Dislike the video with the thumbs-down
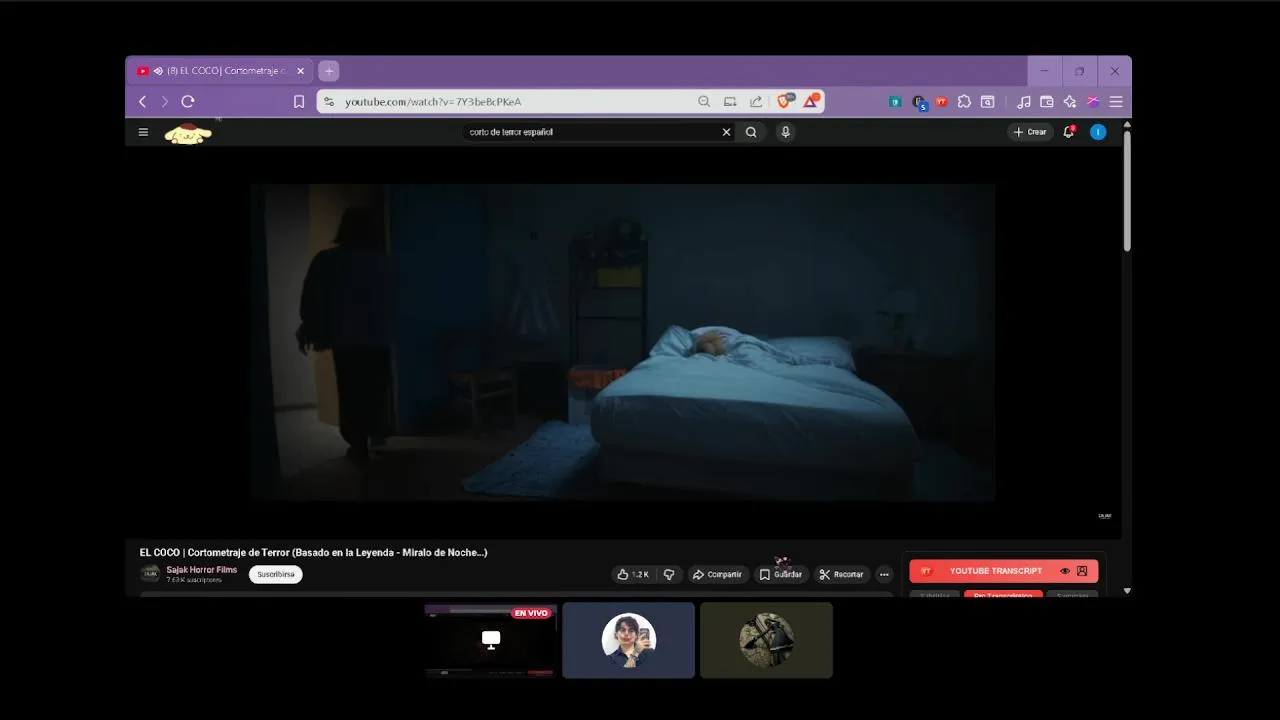The height and width of the screenshot is (720, 1280). (669, 574)
